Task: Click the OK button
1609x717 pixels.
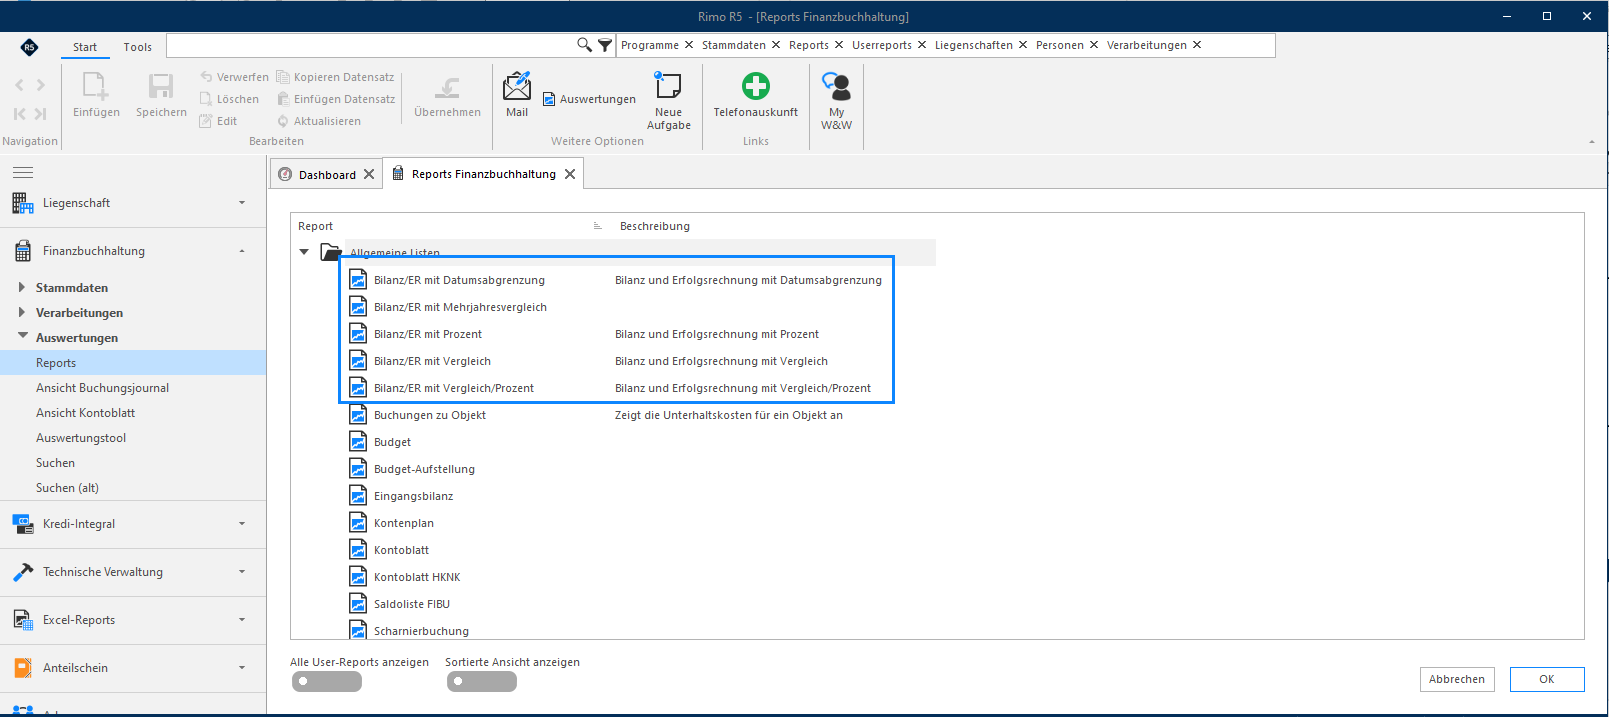Action: point(1547,679)
